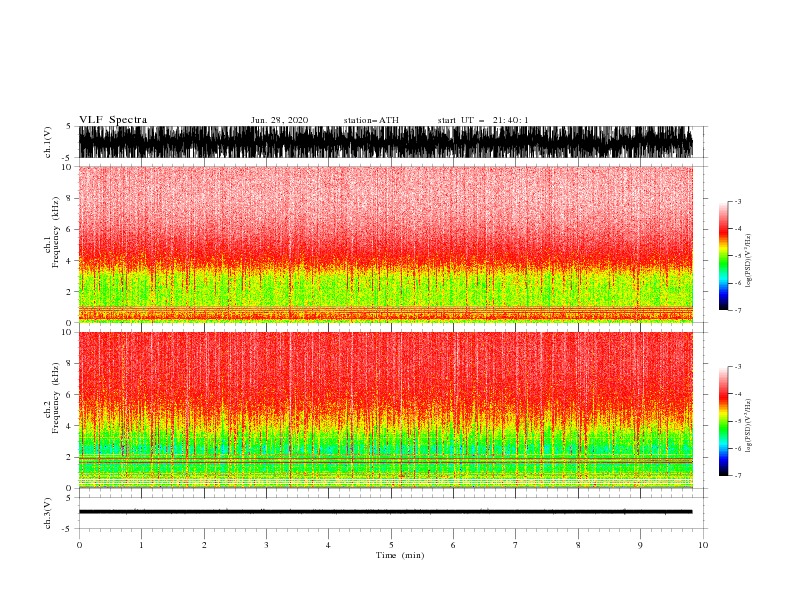Image resolution: width=792 pixels, height=612 pixels.
Task: Click the "start UT = 21:40: 1" text
Action: click(x=483, y=120)
